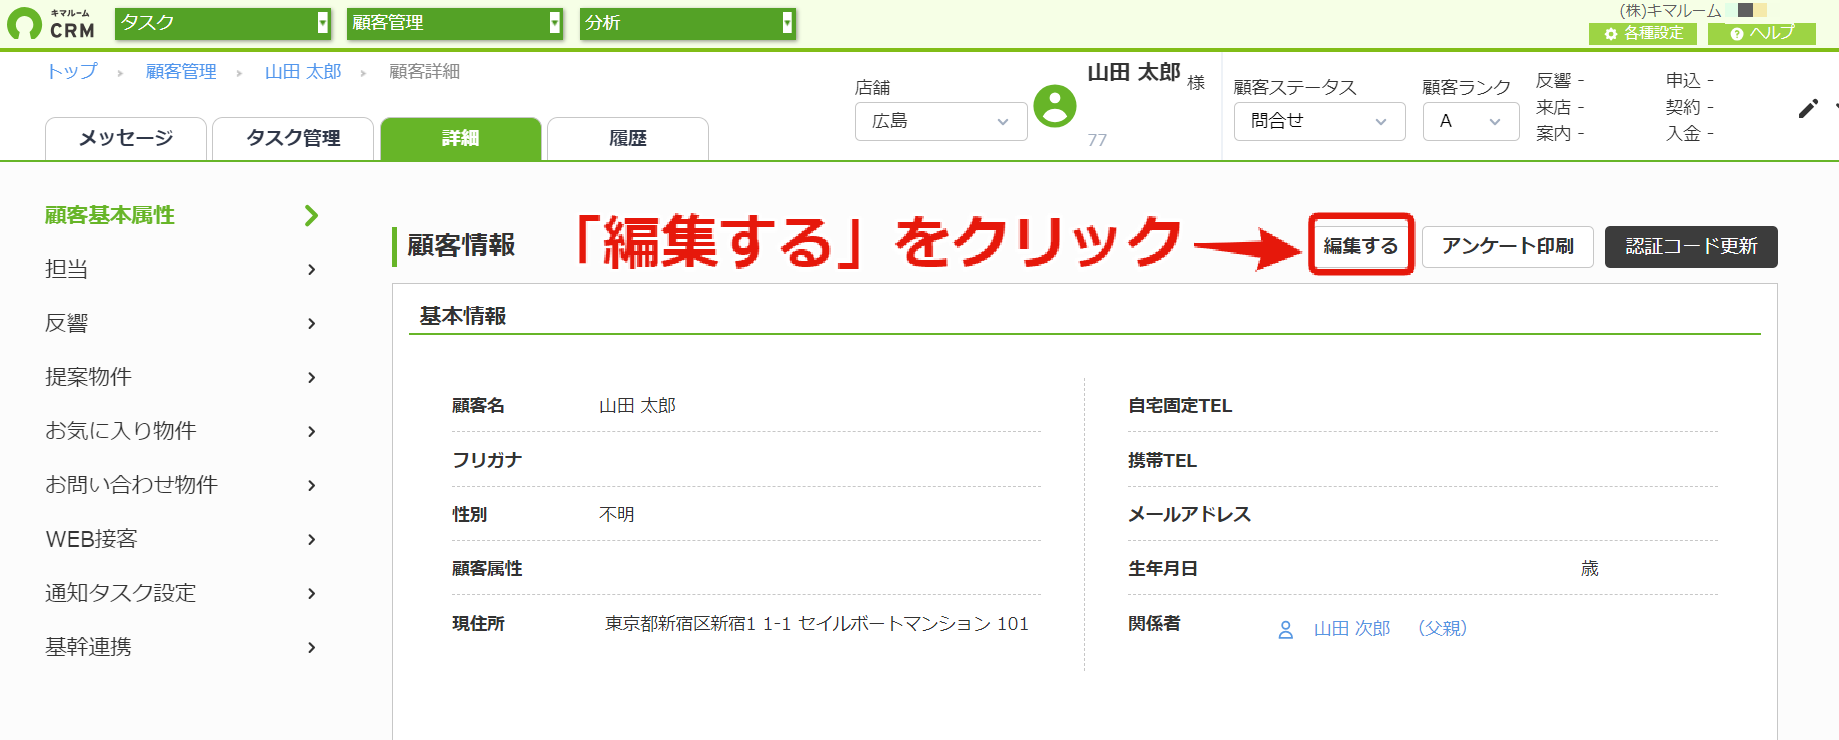The width and height of the screenshot is (1839, 740).
Task: Click the 山田 太郎 name in header
Action: pyautogui.click(x=1134, y=72)
